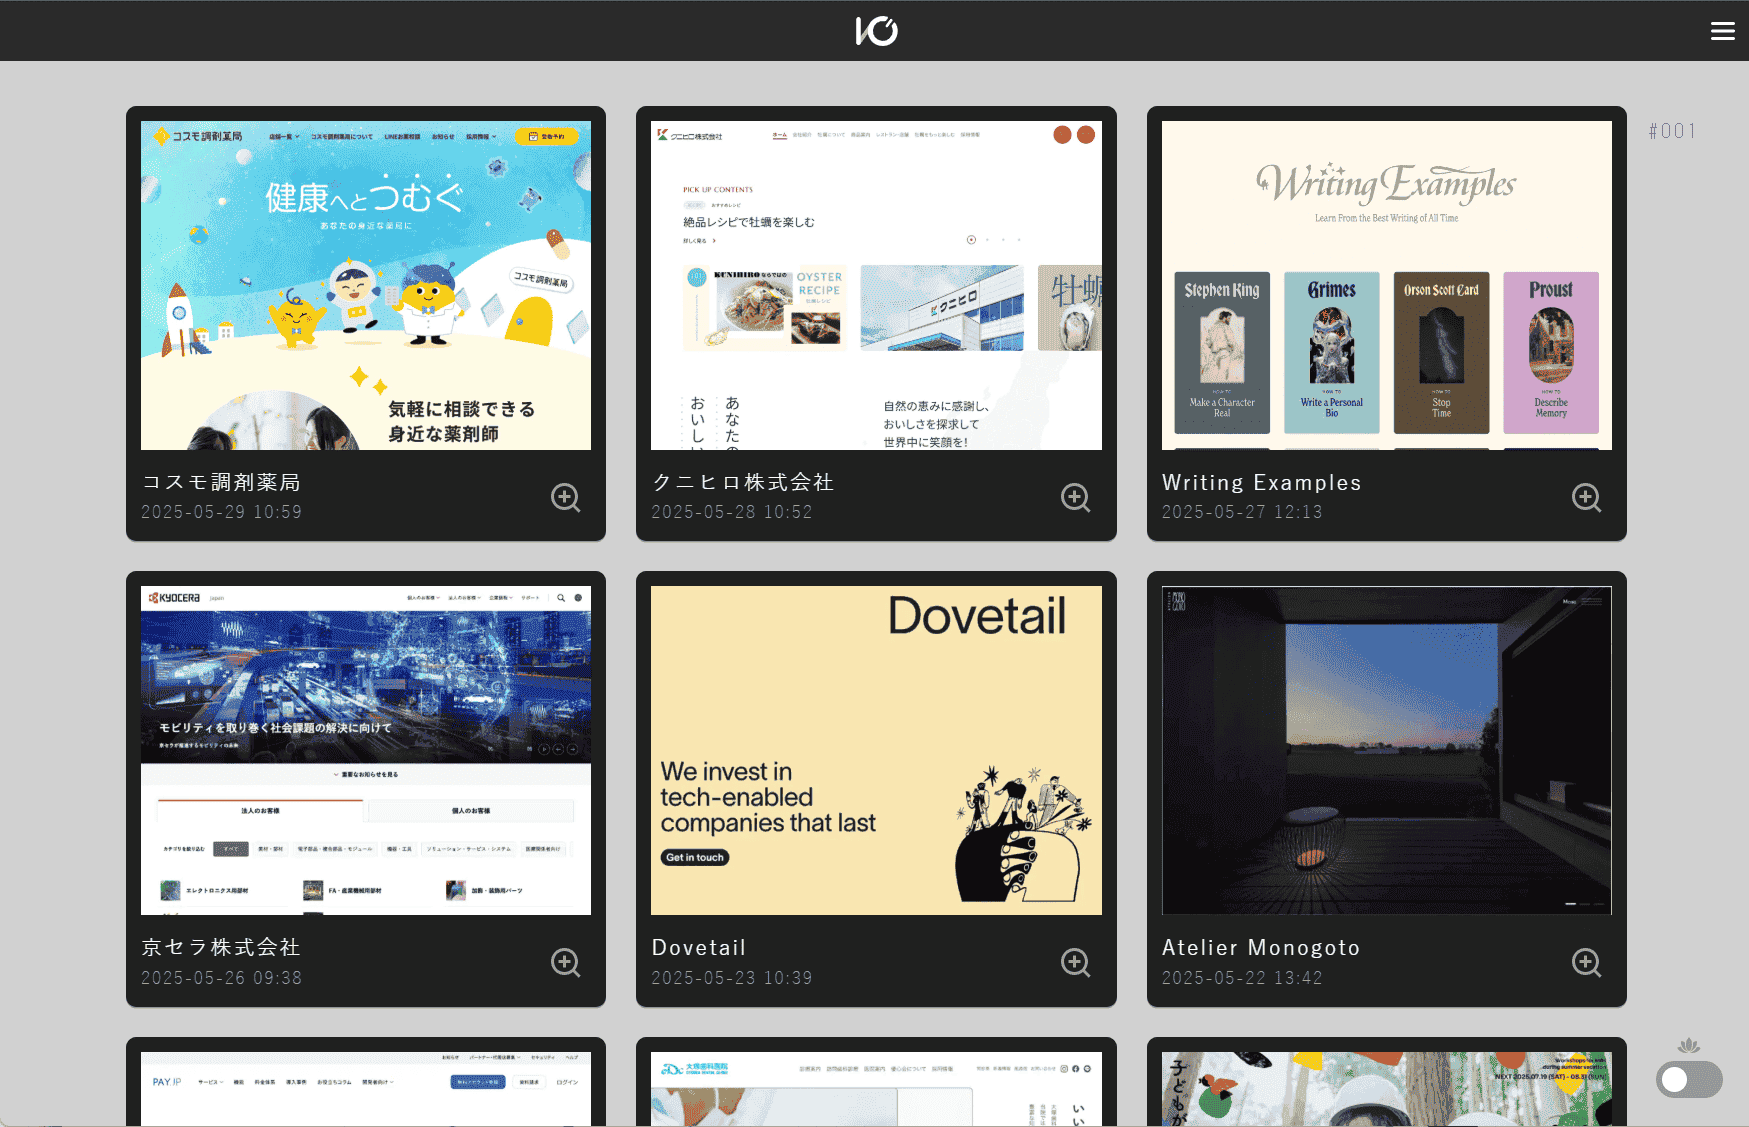Click the 京セラ株式会社 website screenshot
The image size is (1749, 1127).
(366, 750)
